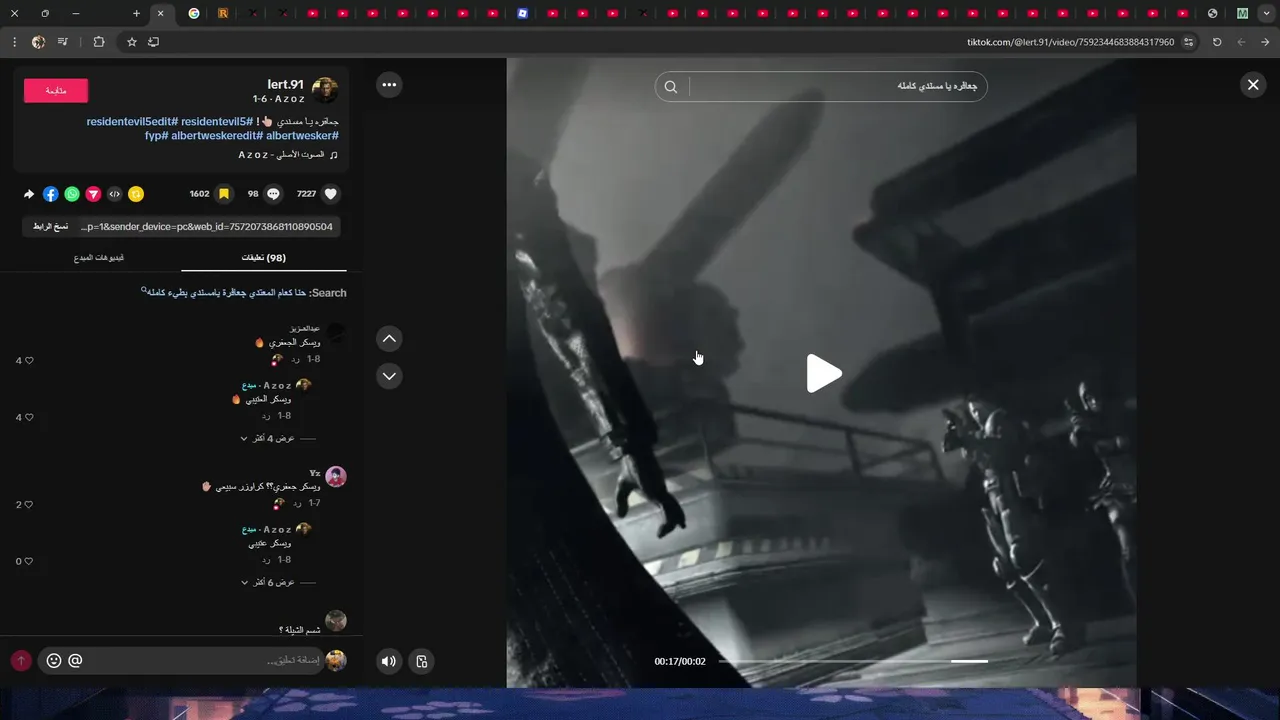The height and width of the screenshot is (720, 1280).
Task: Go to the previous video with the up arrow
Action: pos(389,339)
